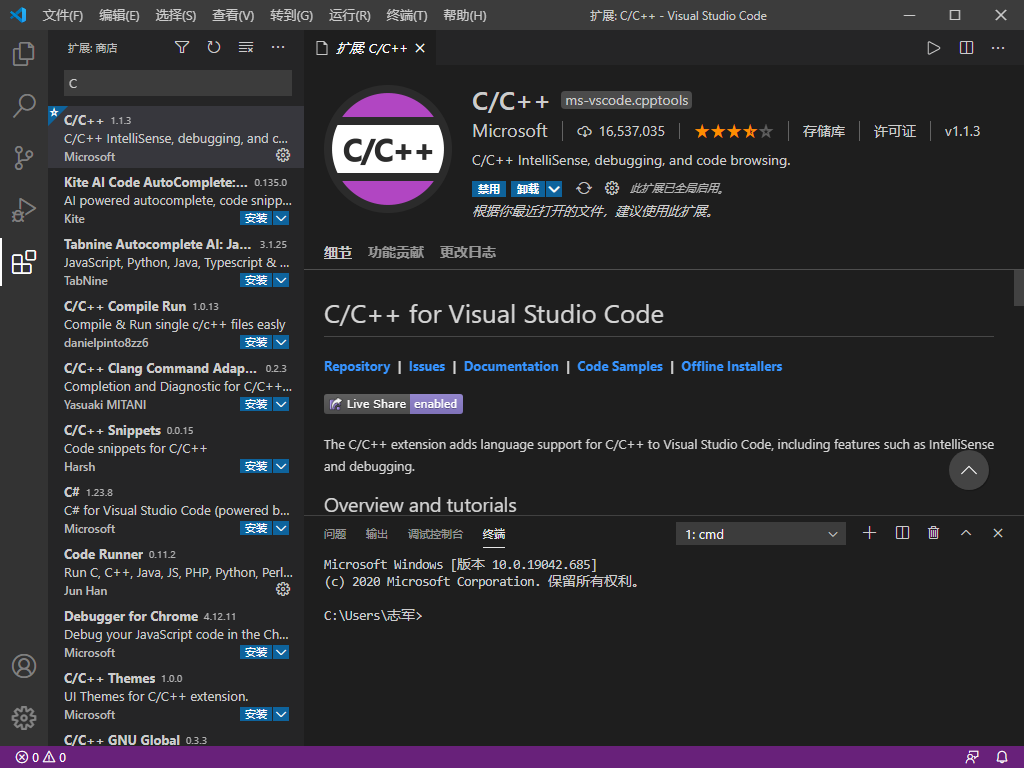1024x768 pixels.
Task: Open the 文件(F) menu
Action: pyautogui.click(x=63, y=15)
